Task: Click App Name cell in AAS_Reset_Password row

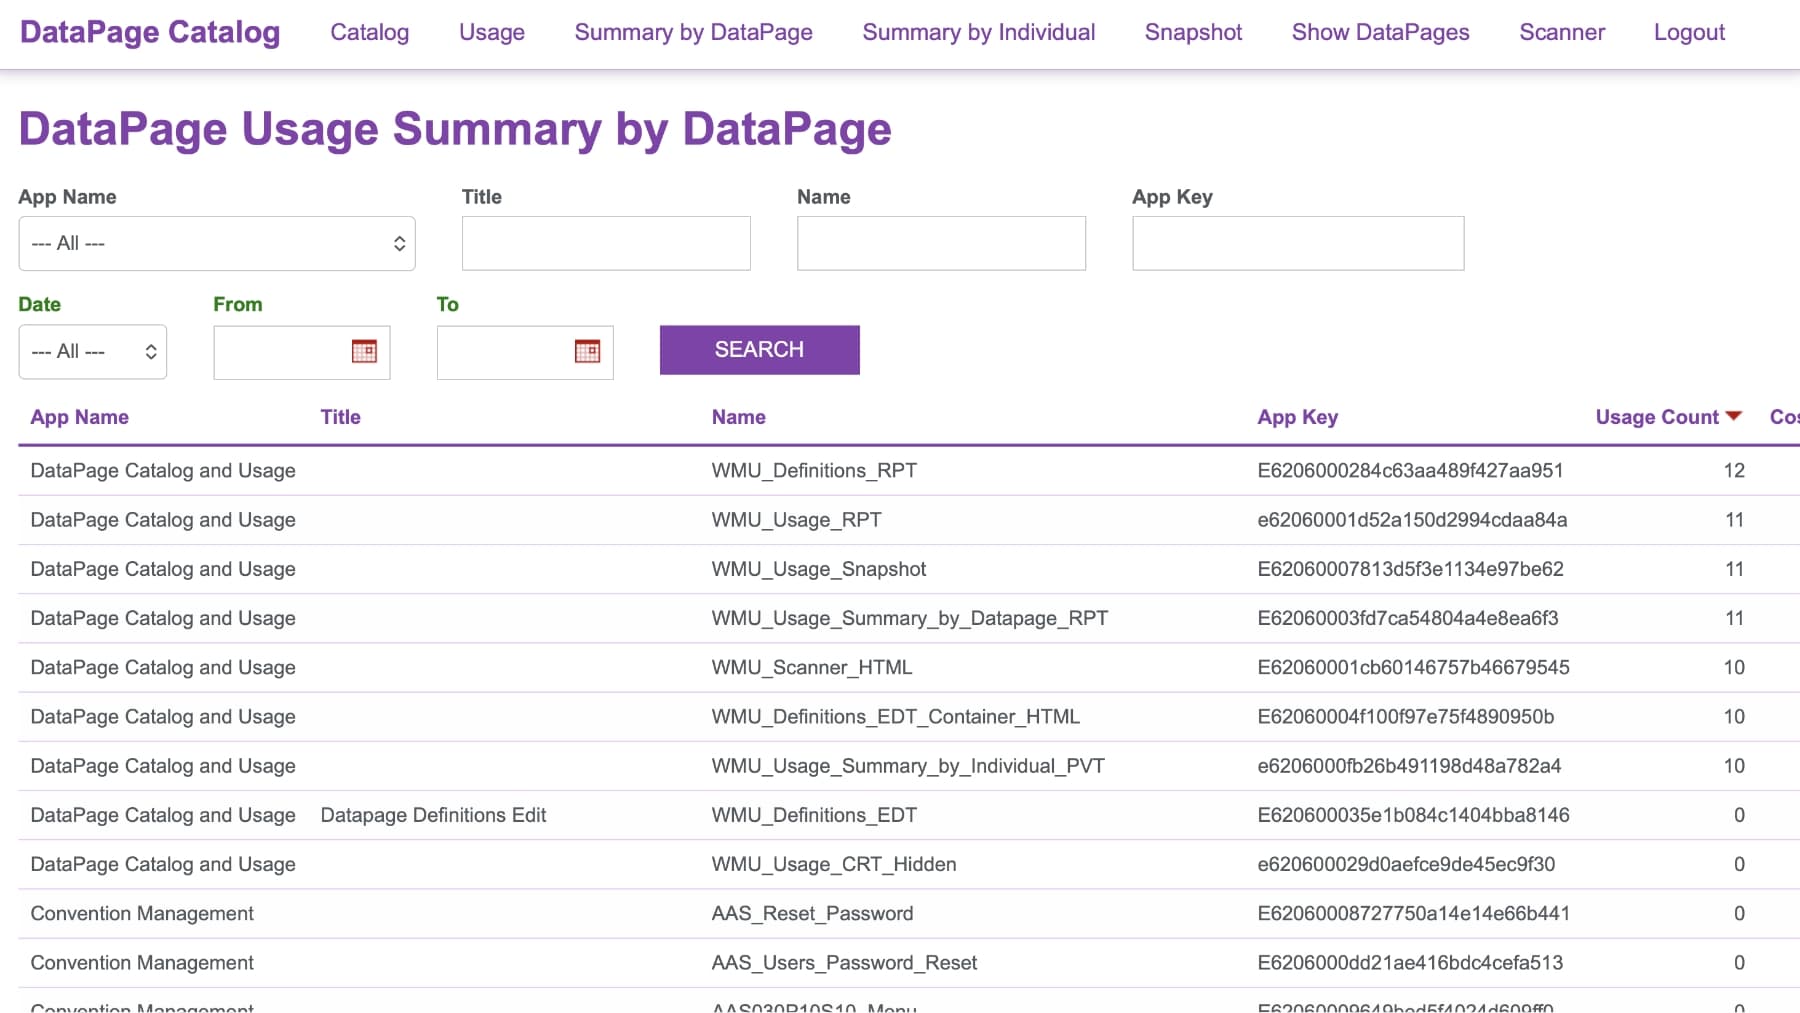Action: (x=142, y=913)
